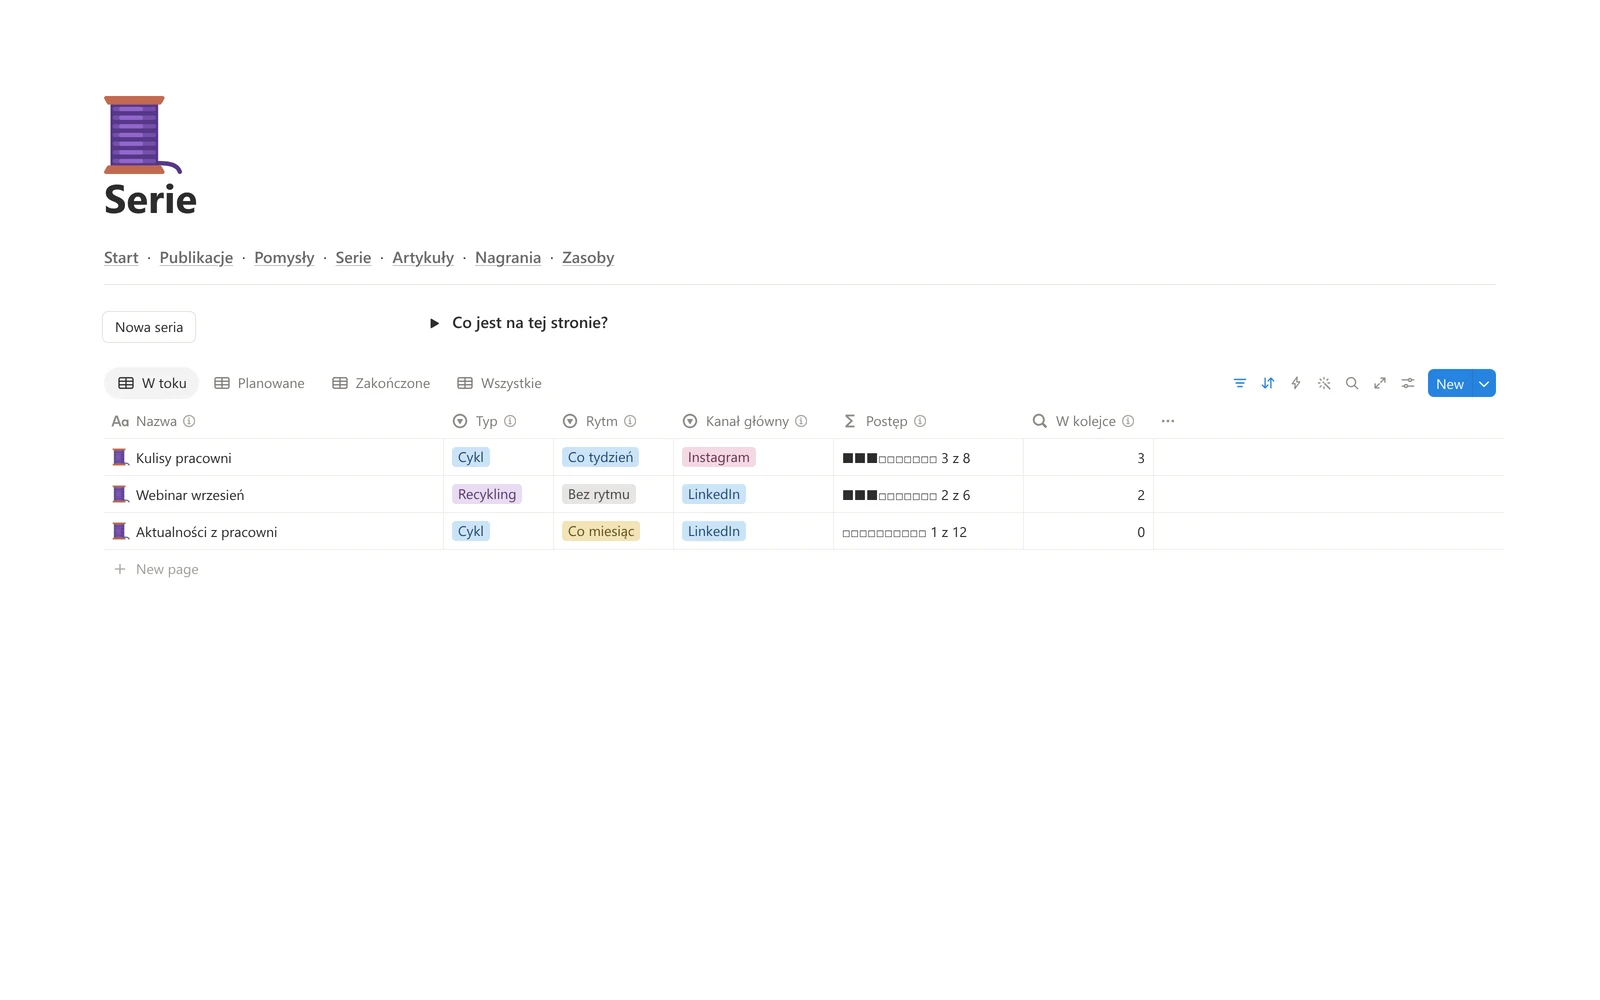Open automations lightning bolt icon

point(1296,383)
